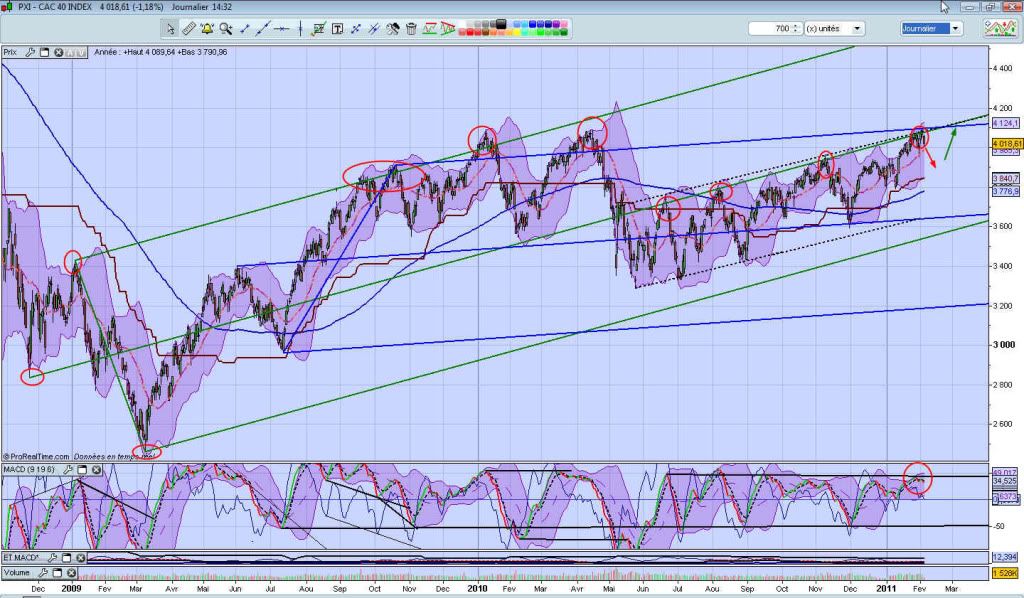The height and width of the screenshot is (598, 1024).
Task: Activate the magnifier zoom tool
Action: (227, 28)
